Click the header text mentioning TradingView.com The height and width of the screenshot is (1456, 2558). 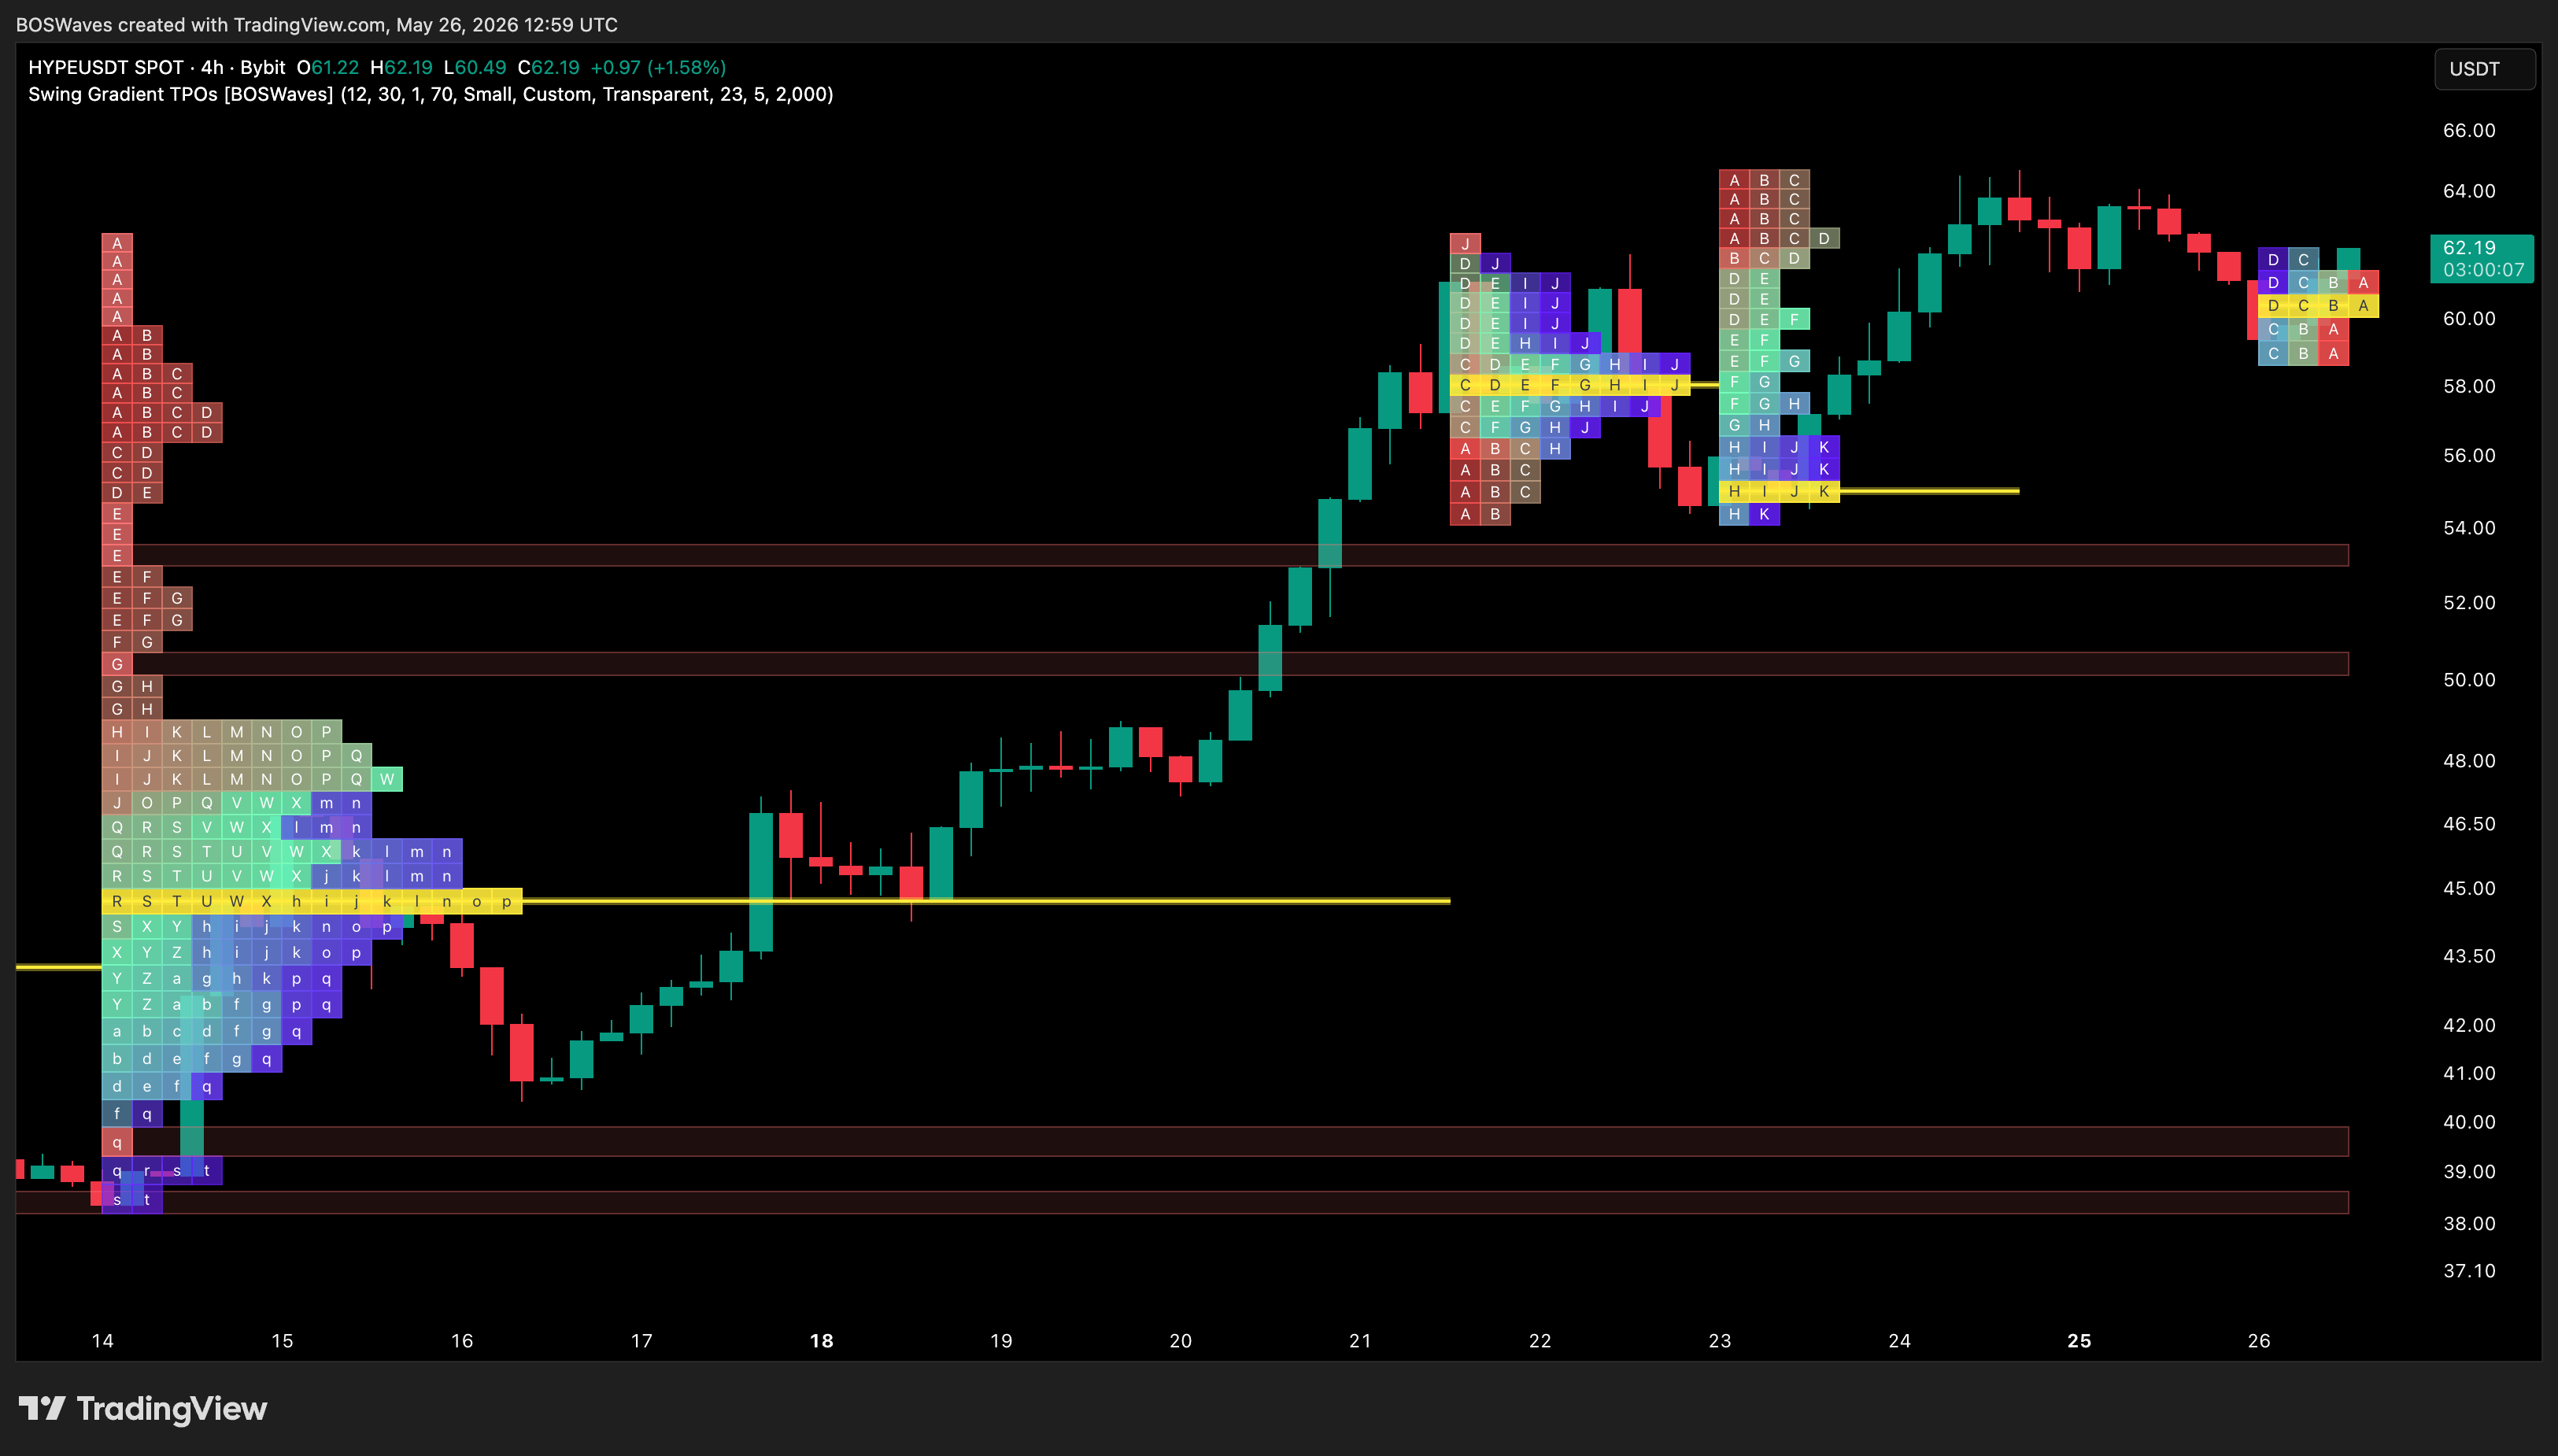317,24
